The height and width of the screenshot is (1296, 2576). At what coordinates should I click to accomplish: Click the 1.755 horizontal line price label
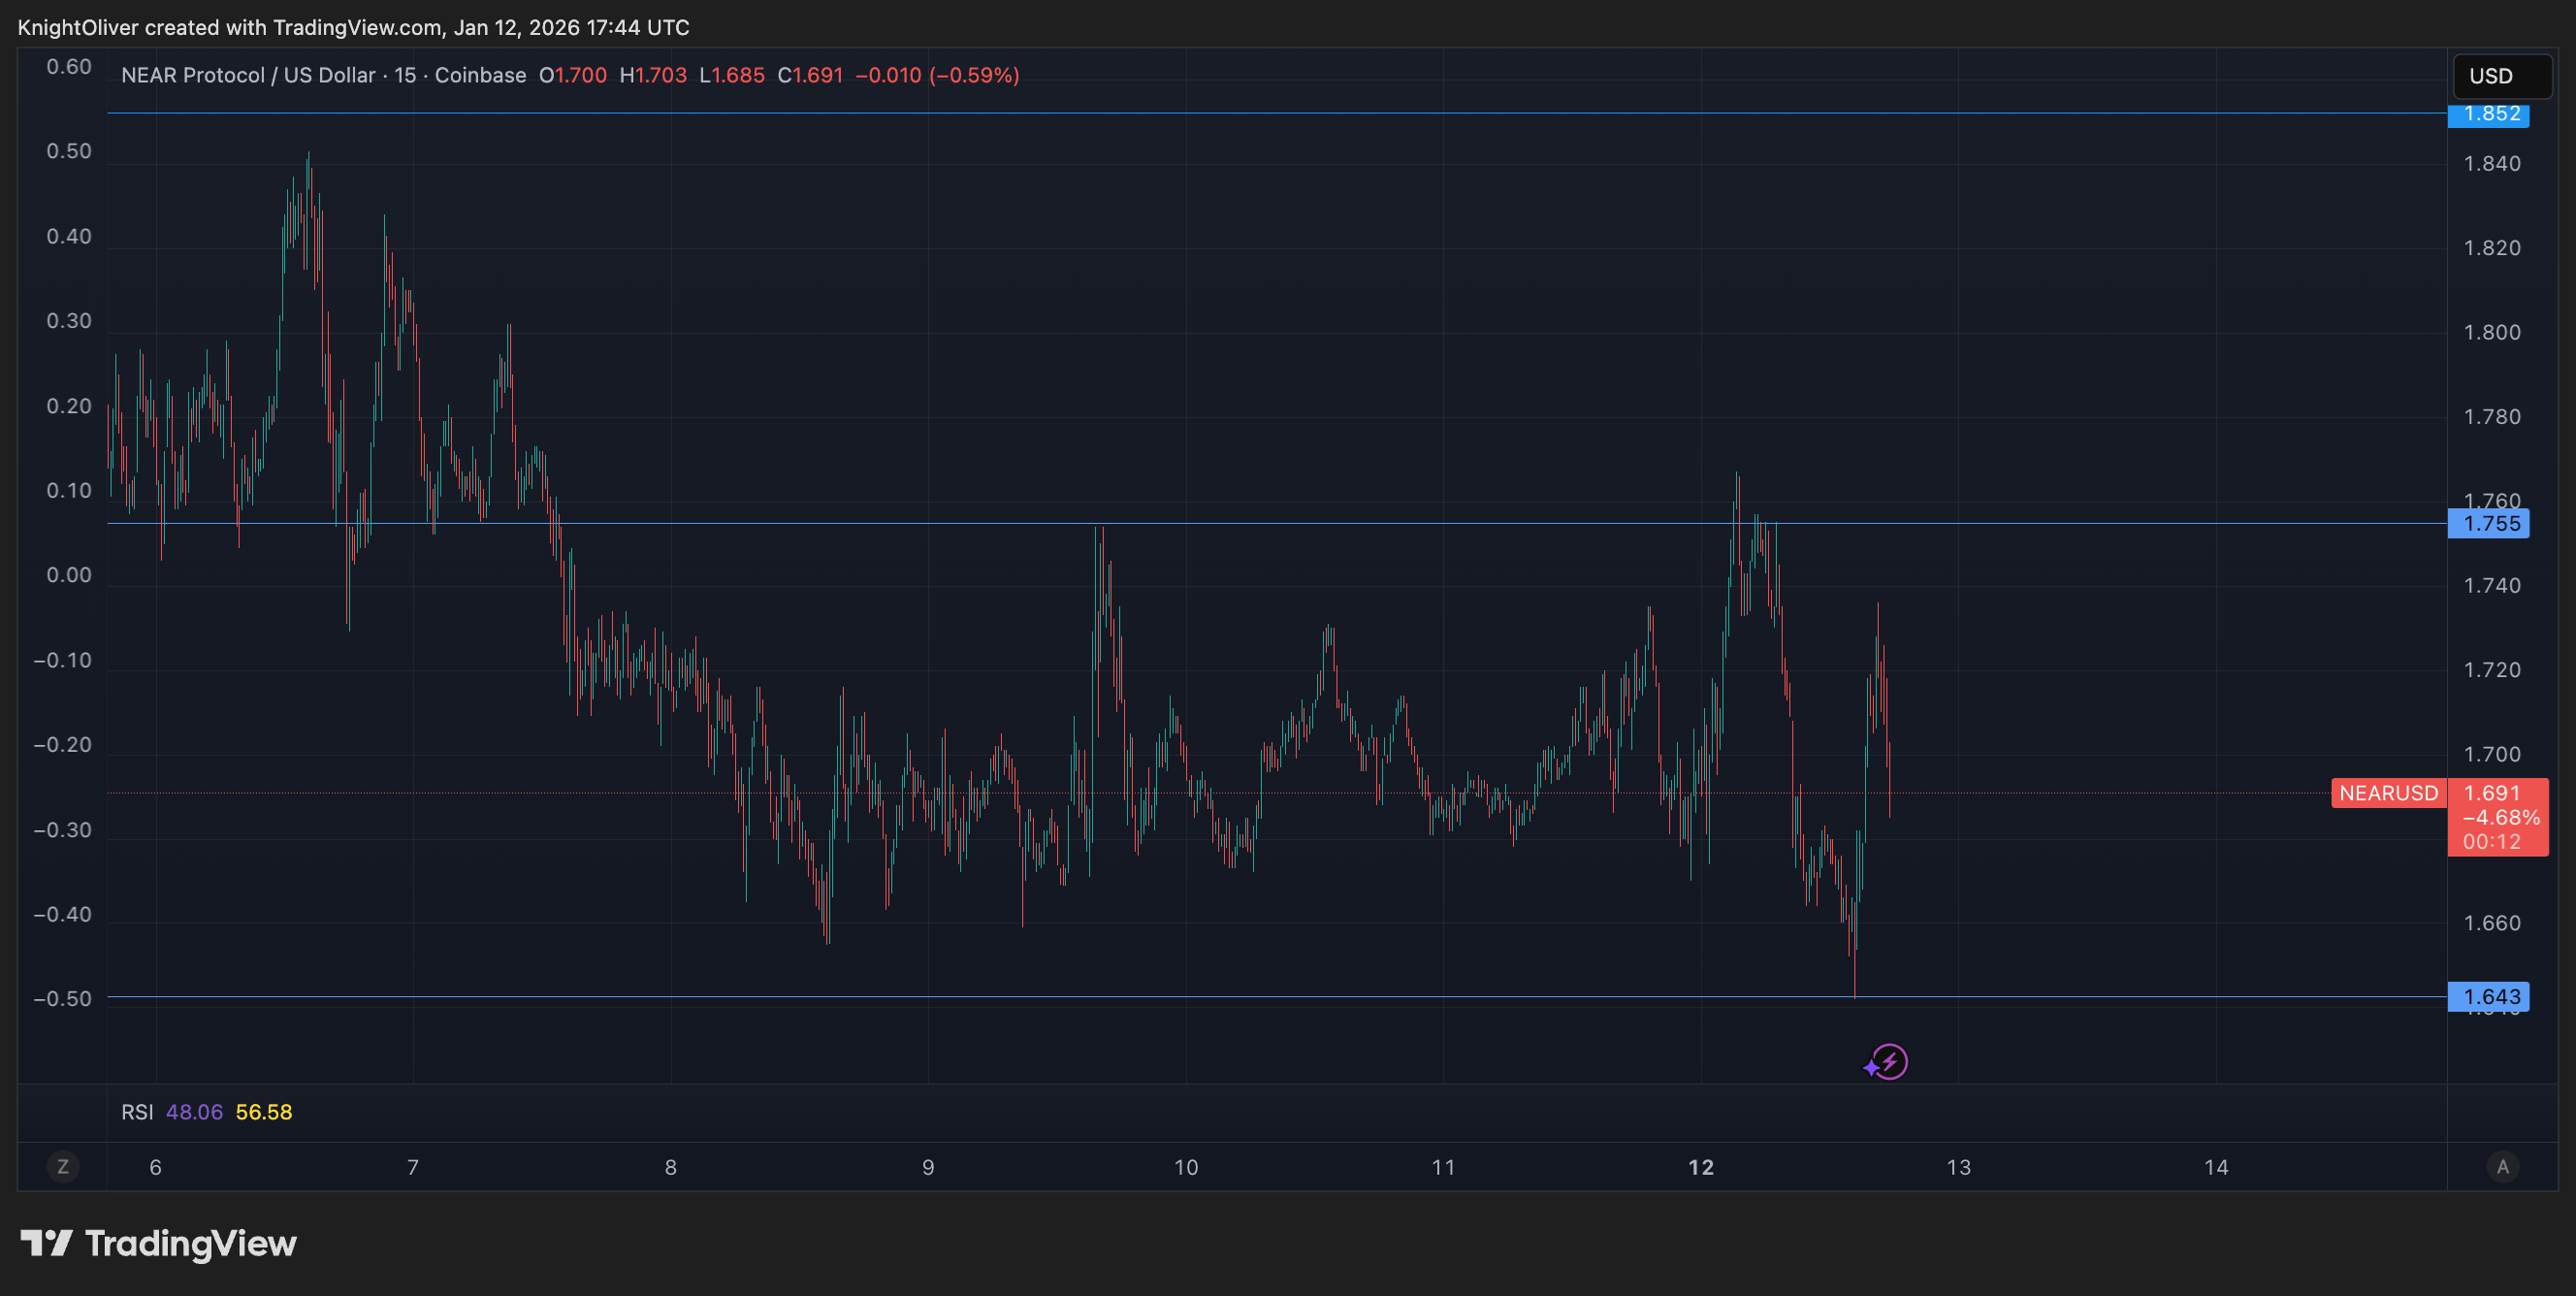[x=2489, y=523]
